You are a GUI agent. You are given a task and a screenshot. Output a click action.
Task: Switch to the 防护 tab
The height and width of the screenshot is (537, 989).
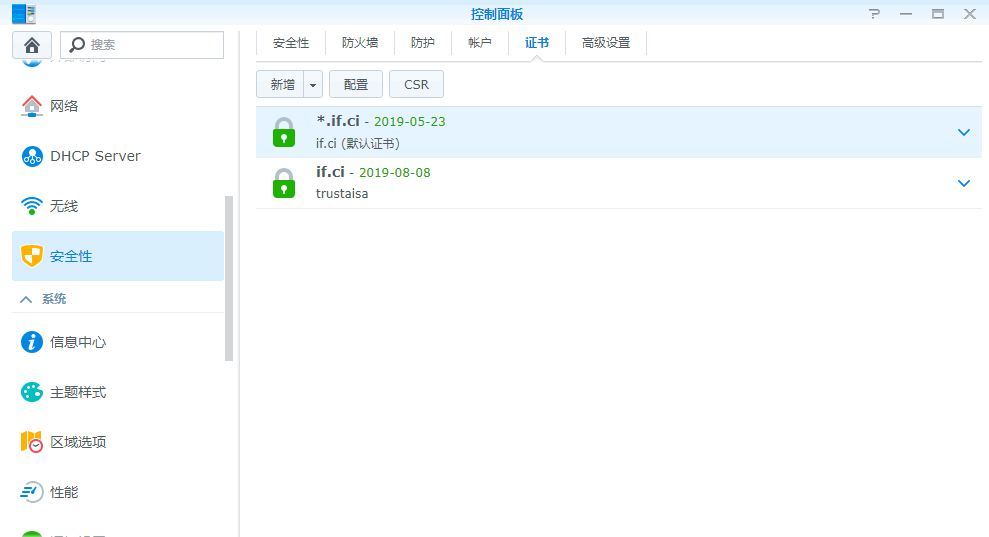click(x=423, y=43)
